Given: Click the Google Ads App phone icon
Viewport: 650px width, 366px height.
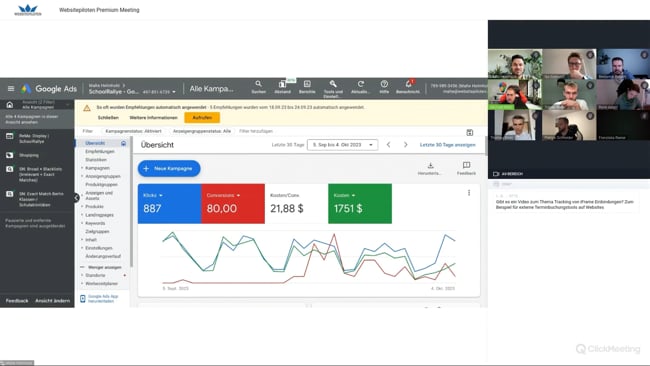Looking at the screenshot, I should (82, 298).
